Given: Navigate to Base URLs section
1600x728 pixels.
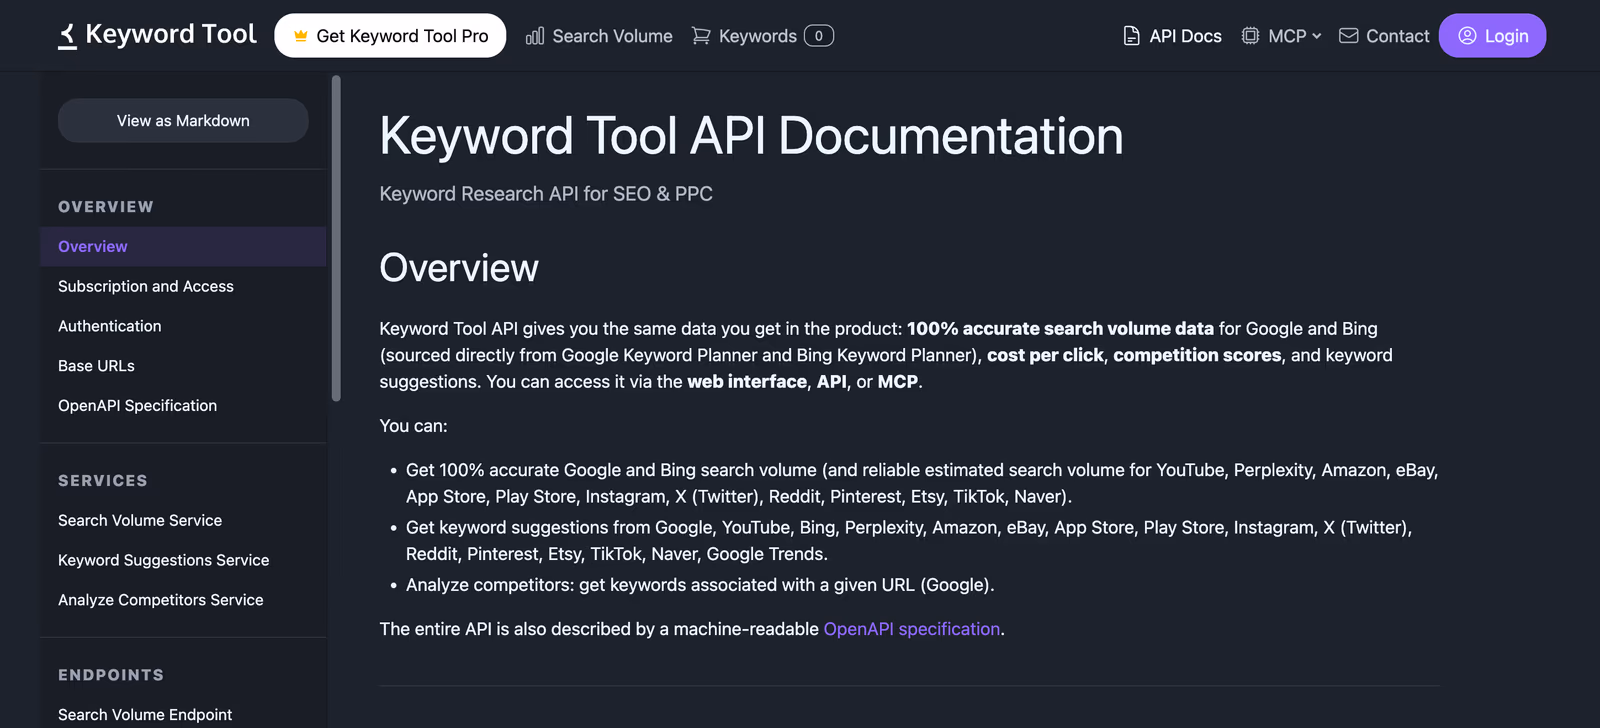Looking at the screenshot, I should pyautogui.click(x=96, y=366).
